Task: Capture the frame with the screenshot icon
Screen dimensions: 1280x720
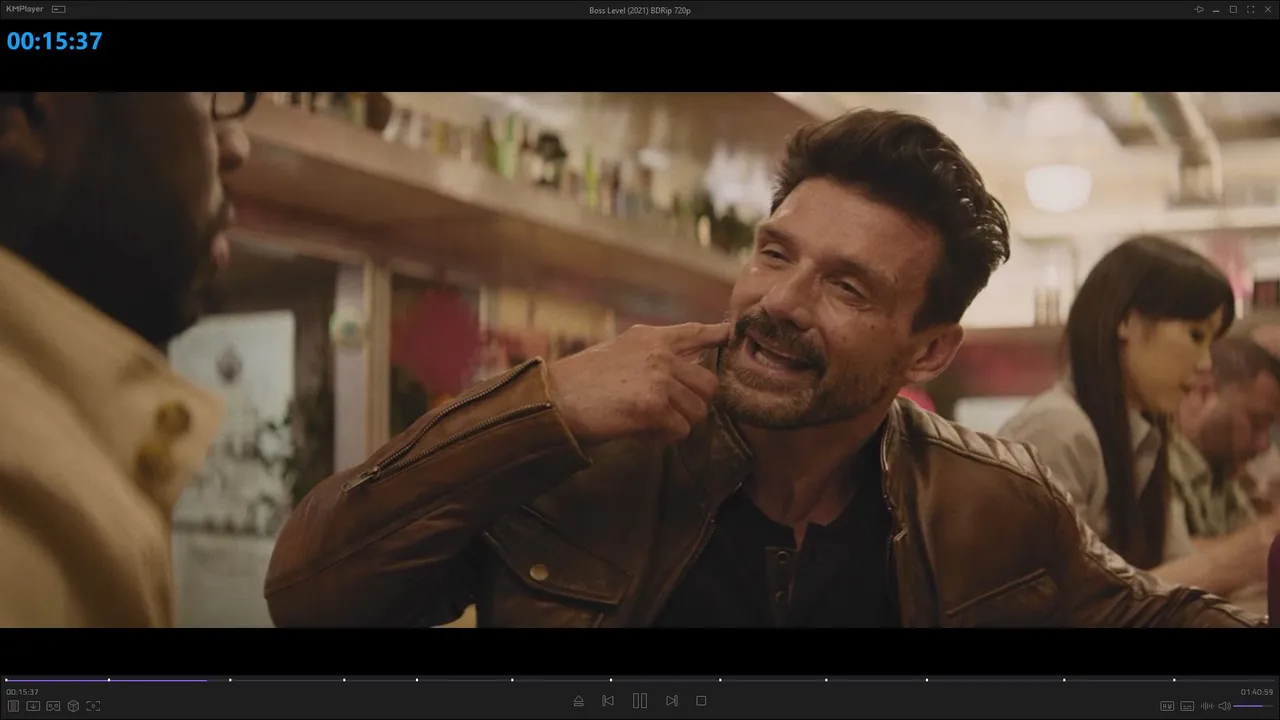Action: coord(93,706)
